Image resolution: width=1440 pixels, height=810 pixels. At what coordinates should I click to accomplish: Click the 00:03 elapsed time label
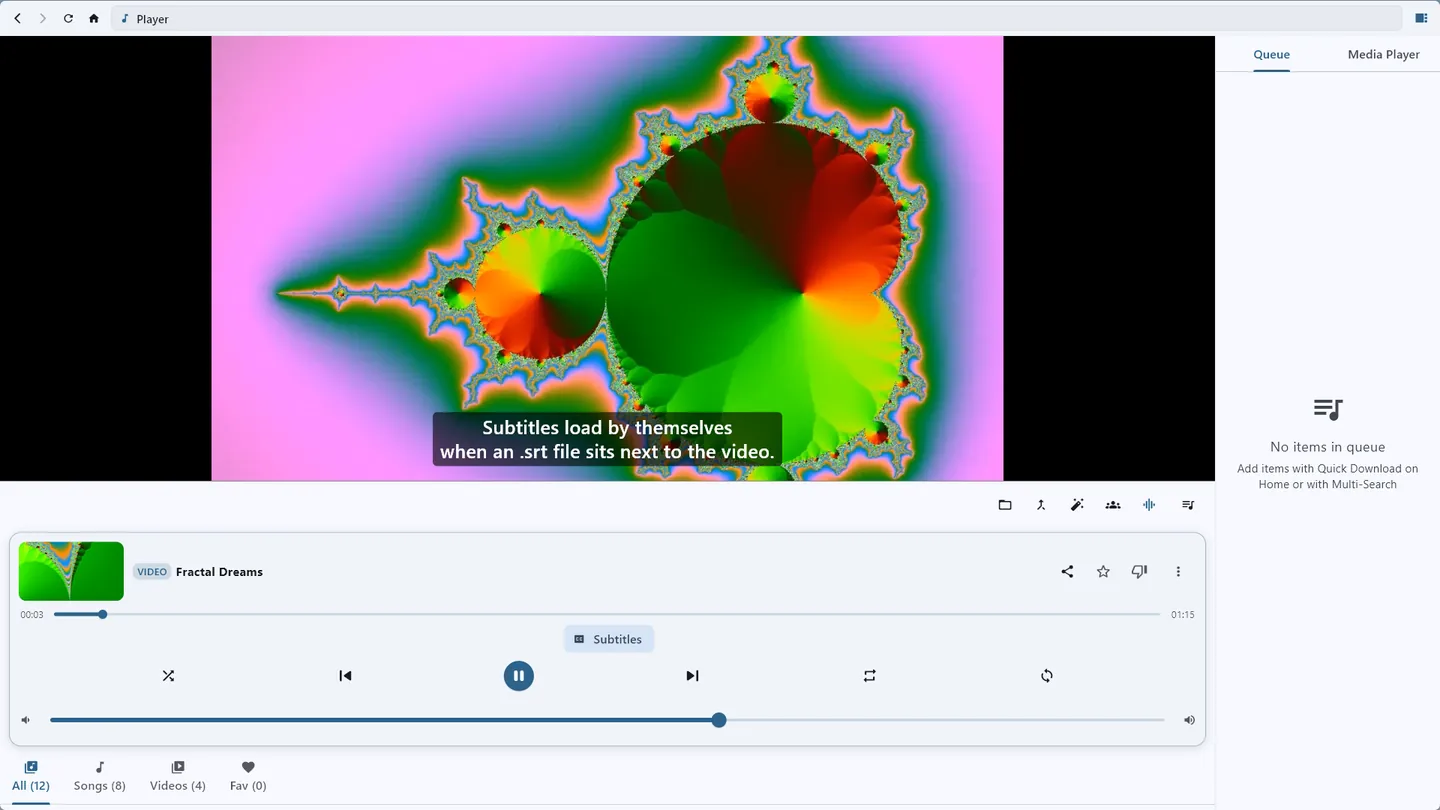click(x=32, y=615)
